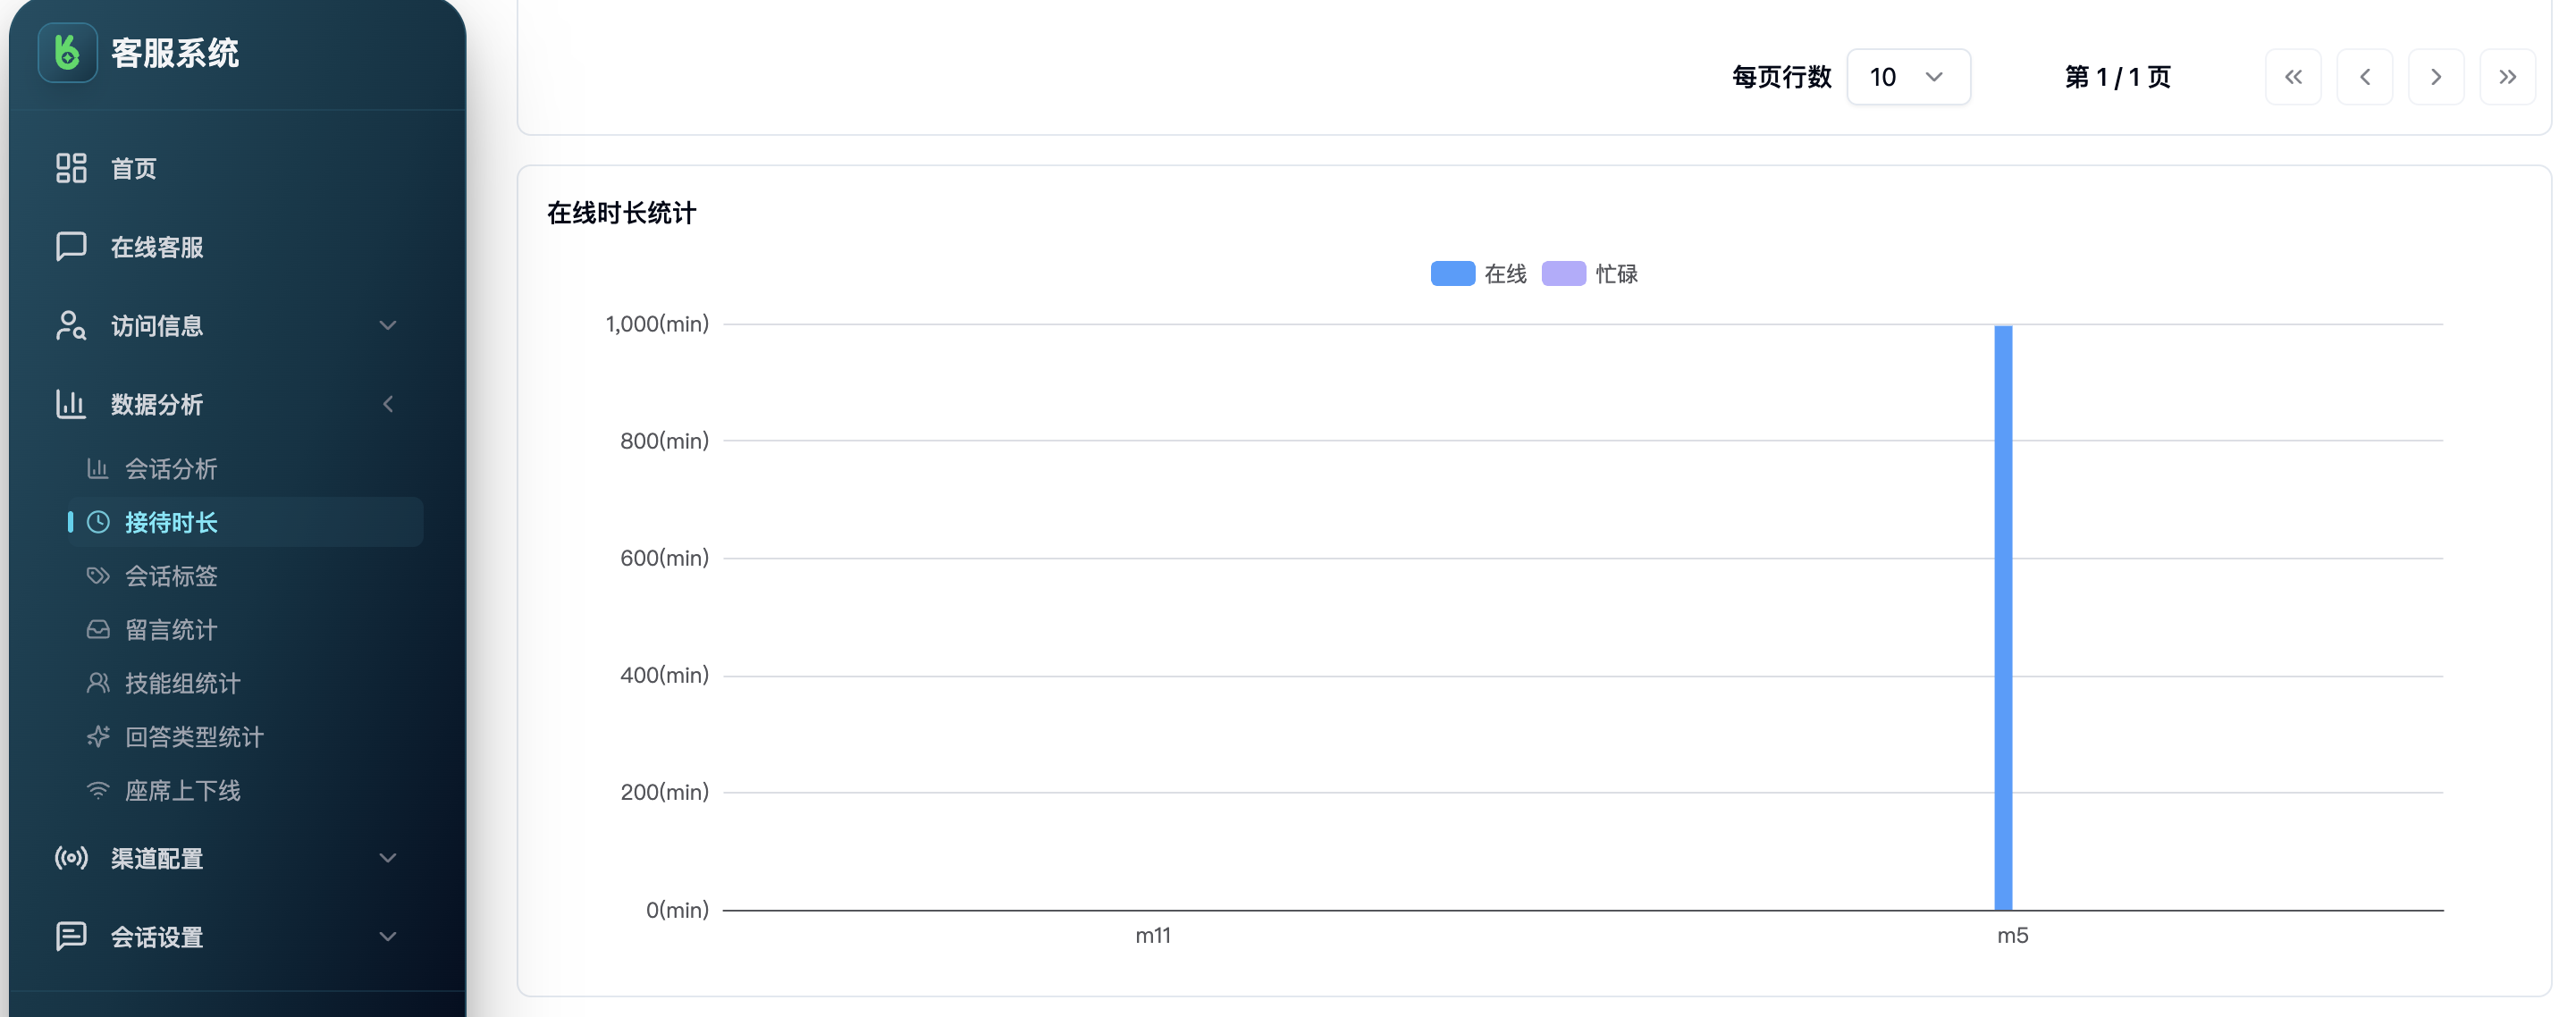The width and height of the screenshot is (2576, 1017).
Task: Click the 数据分析 bar chart icon
Action: click(71, 404)
